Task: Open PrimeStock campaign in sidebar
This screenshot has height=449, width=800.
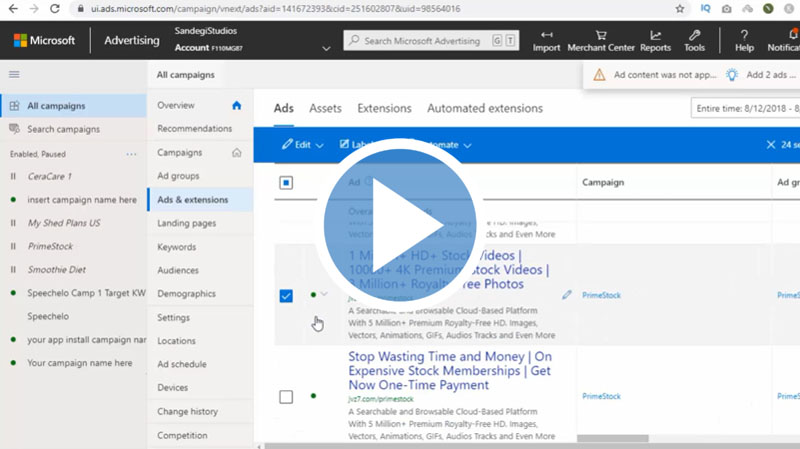Action: [50, 246]
